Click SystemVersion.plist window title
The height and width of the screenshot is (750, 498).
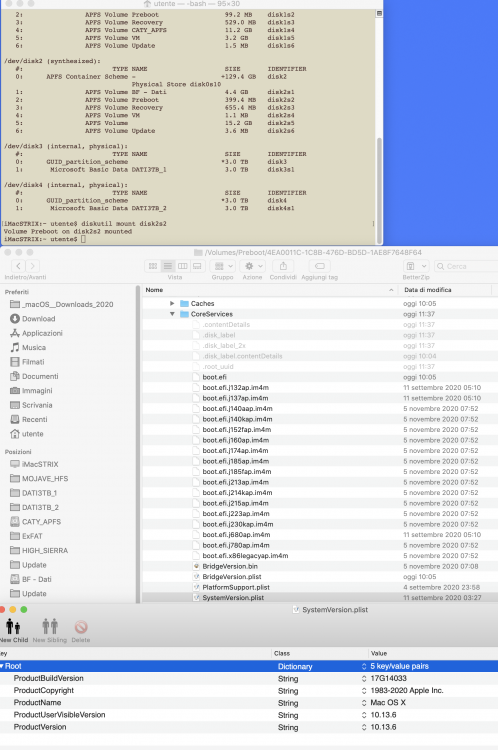[335, 610]
